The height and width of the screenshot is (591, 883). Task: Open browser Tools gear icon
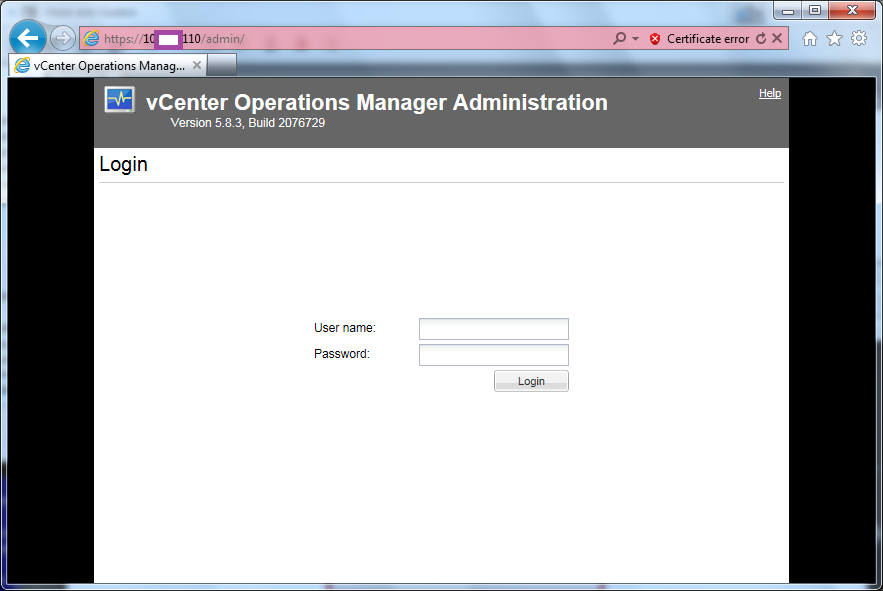(859, 38)
